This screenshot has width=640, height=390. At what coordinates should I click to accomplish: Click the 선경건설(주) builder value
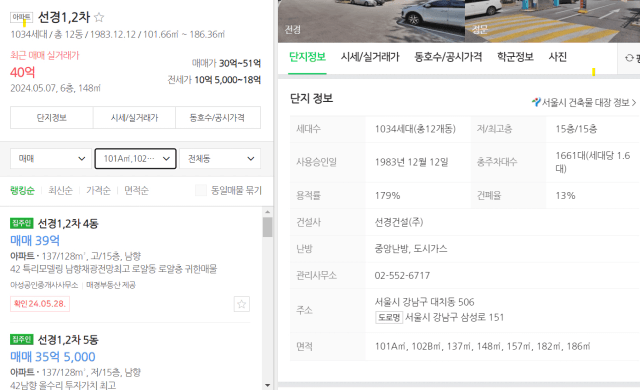[x=399, y=222]
